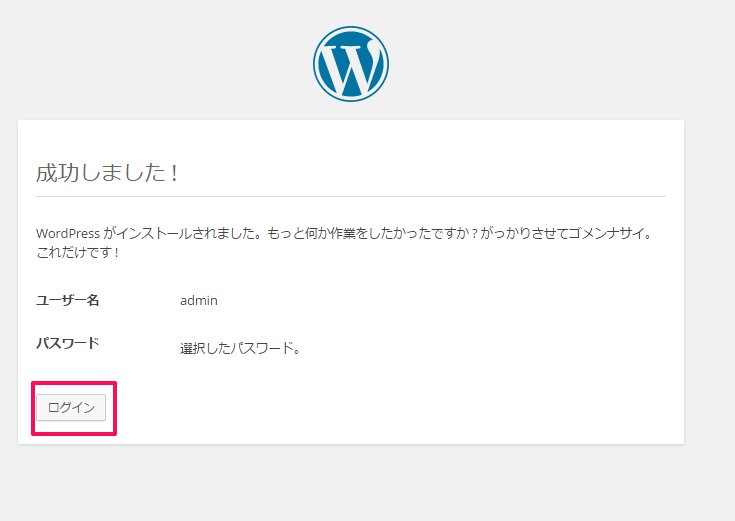
Task: Select the admin username value
Action: [x=199, y=300]
